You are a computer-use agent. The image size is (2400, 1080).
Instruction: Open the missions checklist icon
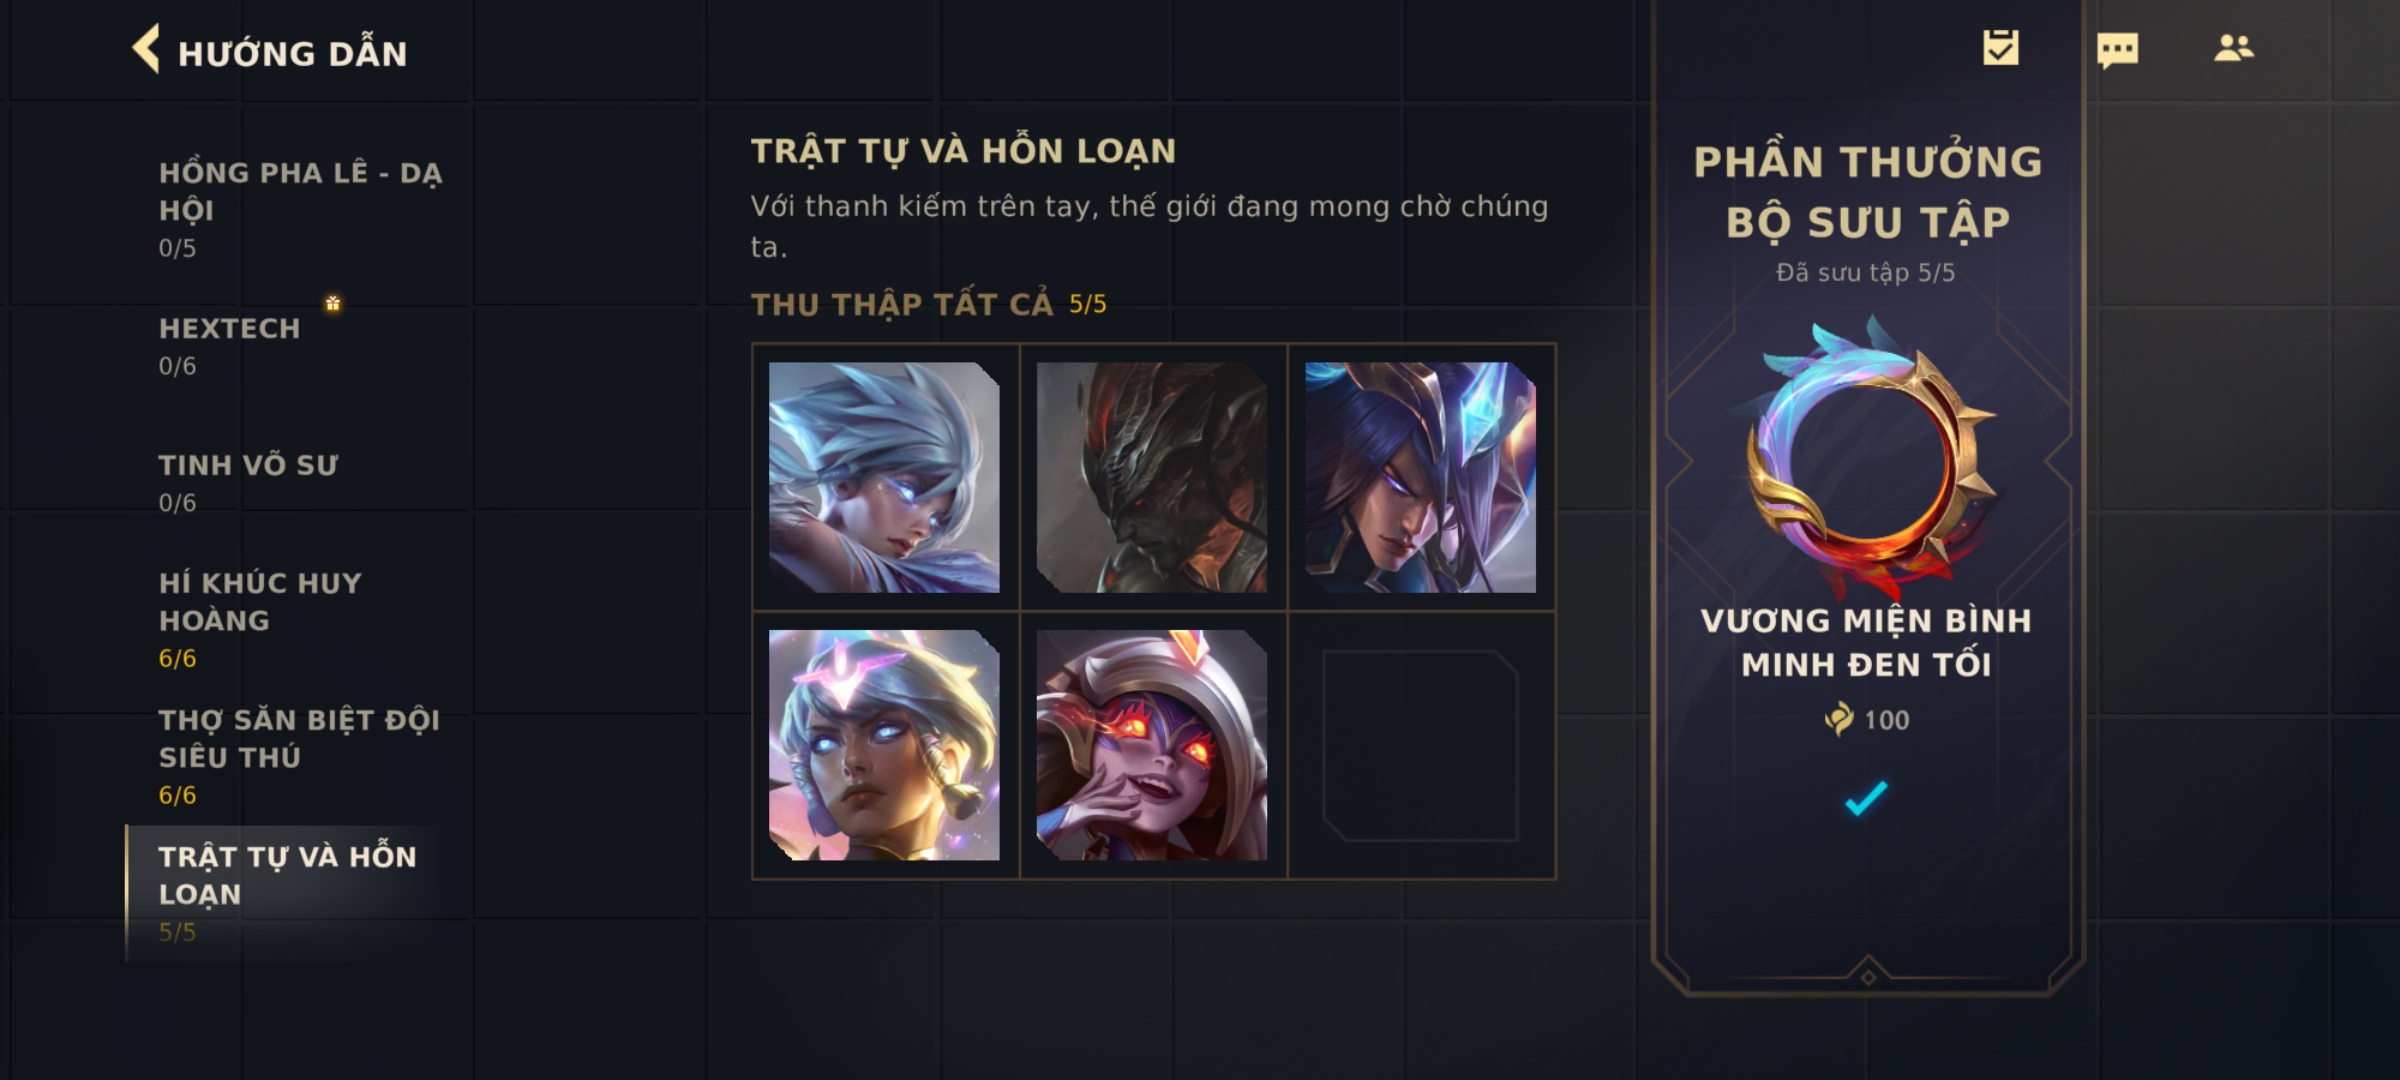tap(2001, 48)
